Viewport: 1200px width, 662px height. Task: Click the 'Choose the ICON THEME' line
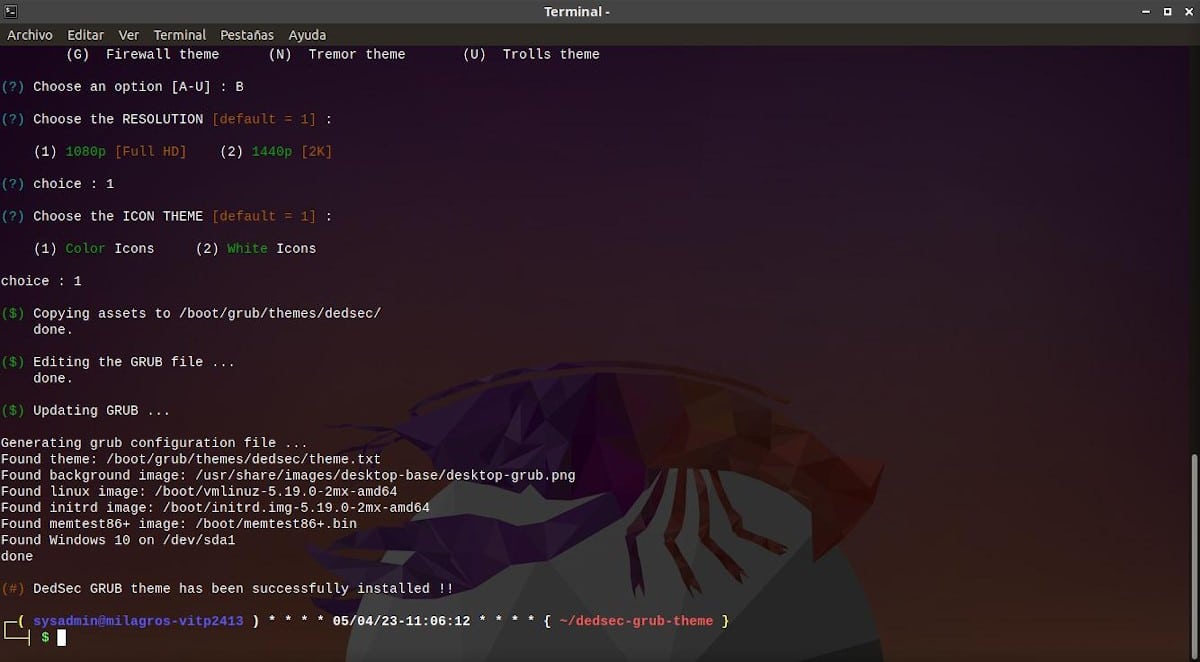[166, 216]
